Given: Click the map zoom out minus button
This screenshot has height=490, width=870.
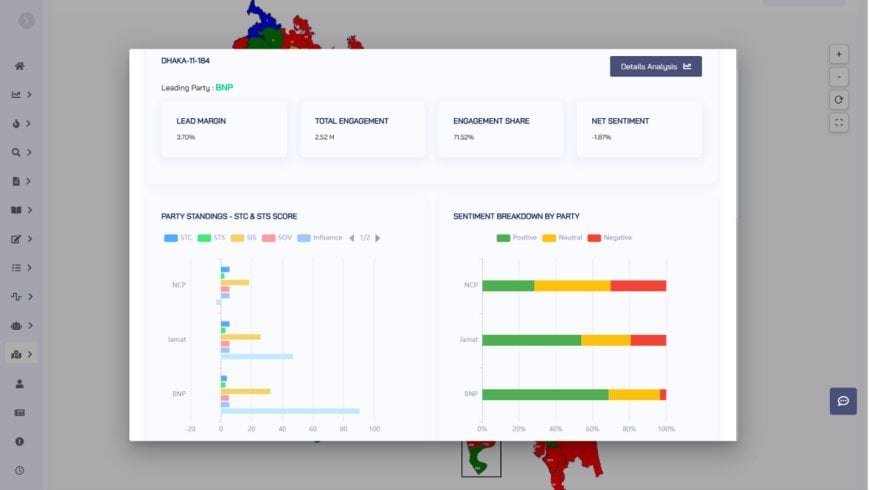Looking at the screenshot, I should click(839, 77).
